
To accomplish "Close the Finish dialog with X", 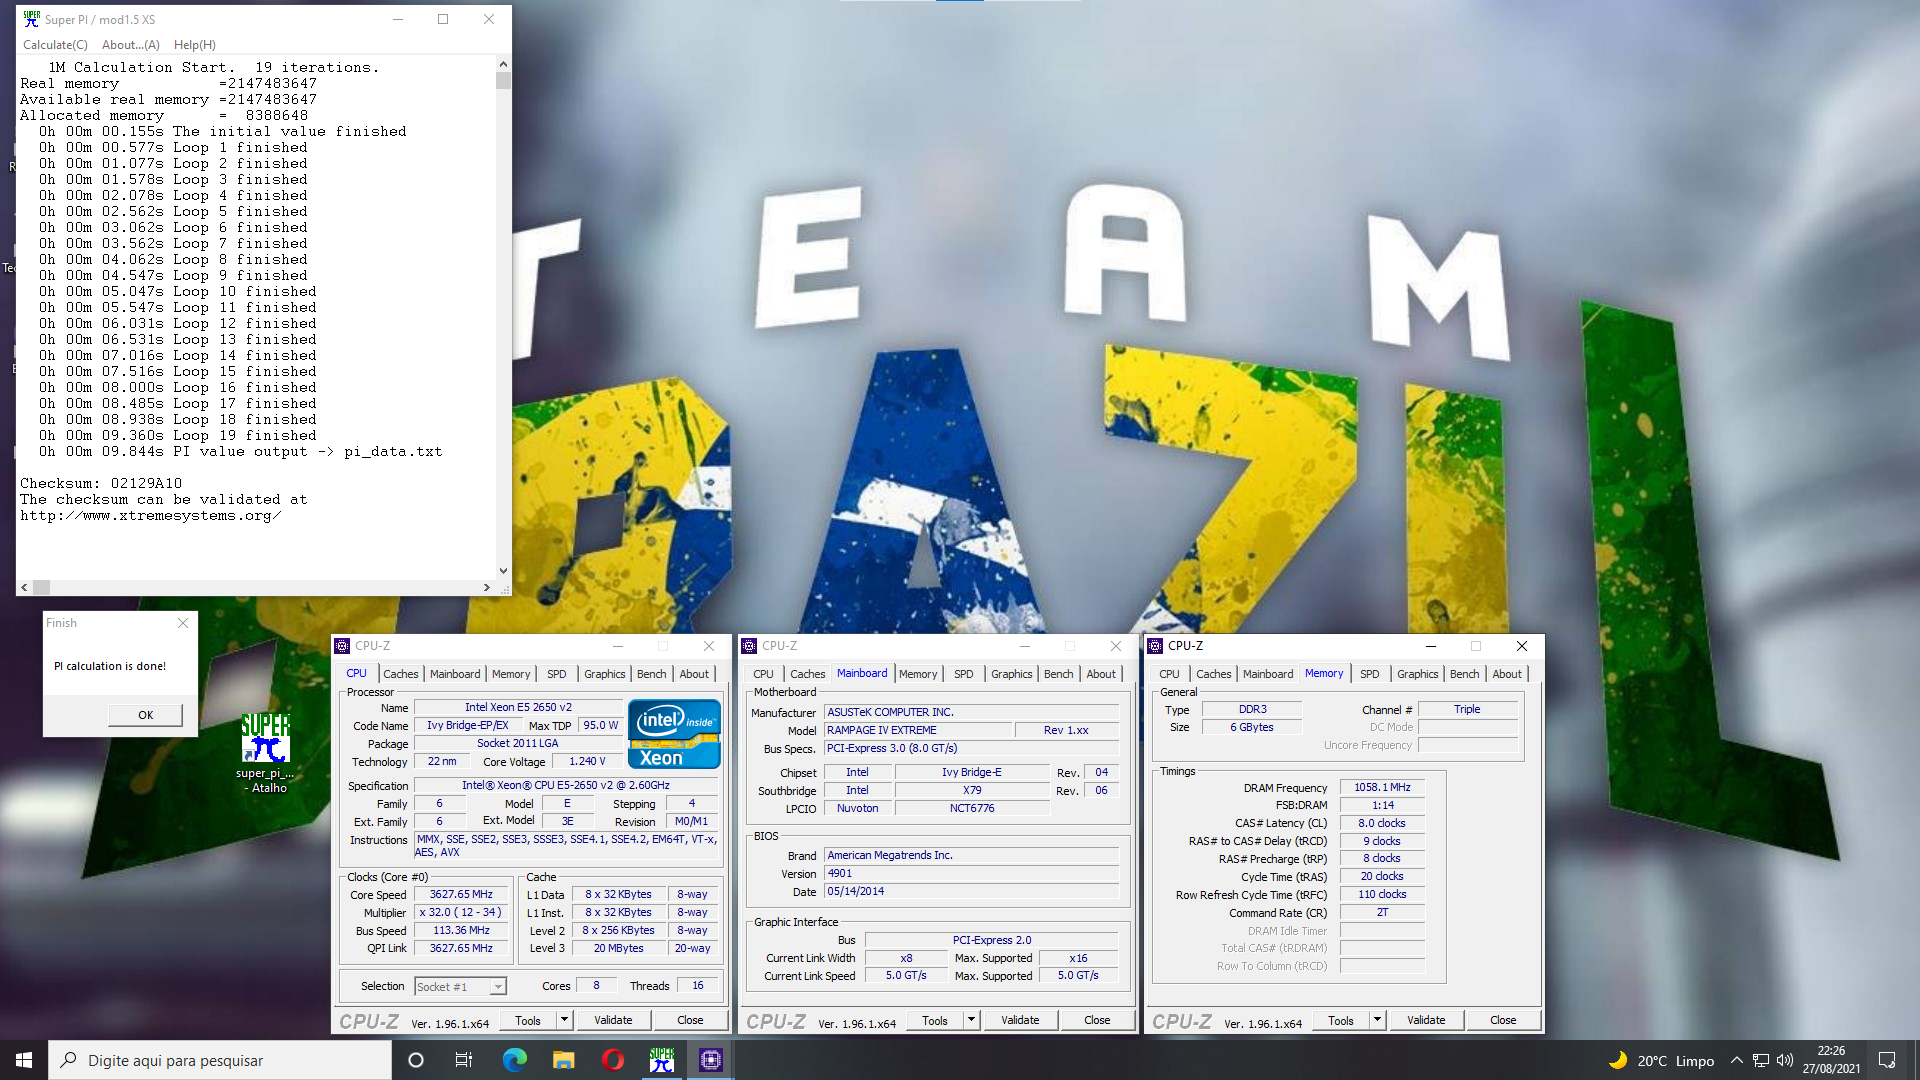I will pyautogui.click(x=183, y=623).
